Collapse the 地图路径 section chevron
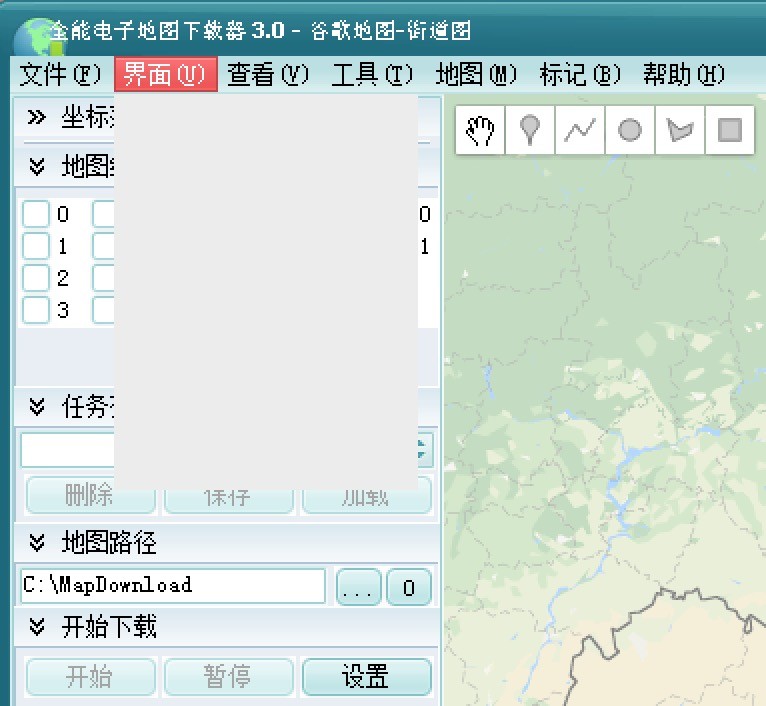766x706 pixels. [x=37, y=542]
